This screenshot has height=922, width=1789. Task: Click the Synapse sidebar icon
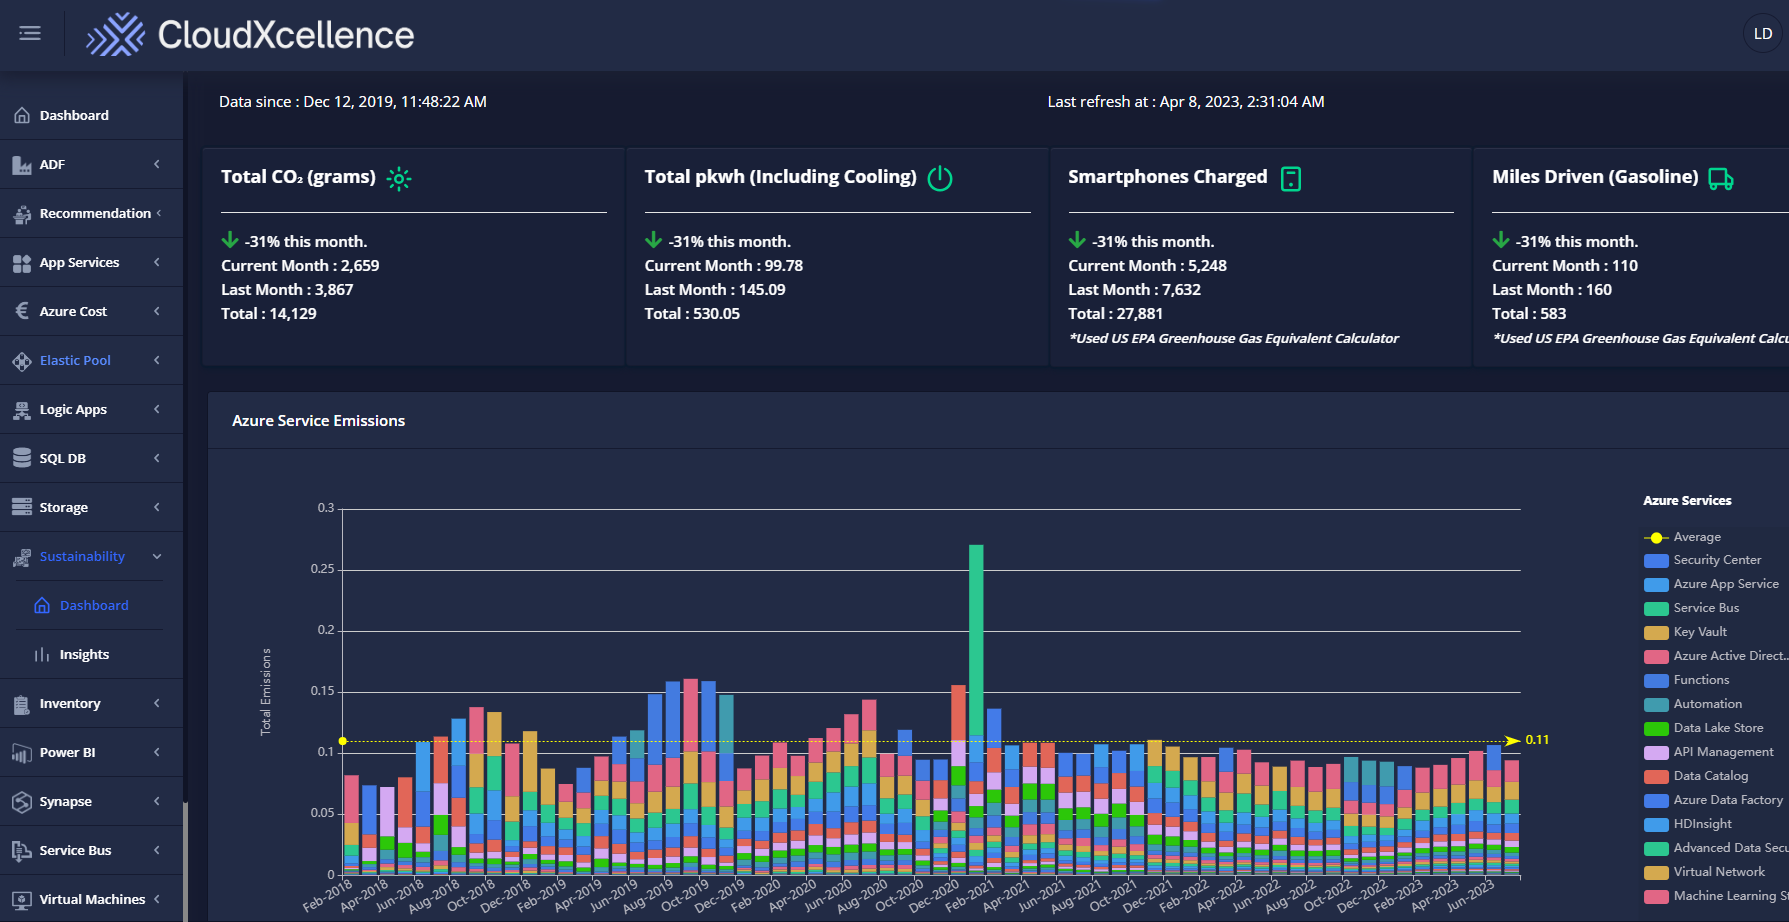(22, 802)
